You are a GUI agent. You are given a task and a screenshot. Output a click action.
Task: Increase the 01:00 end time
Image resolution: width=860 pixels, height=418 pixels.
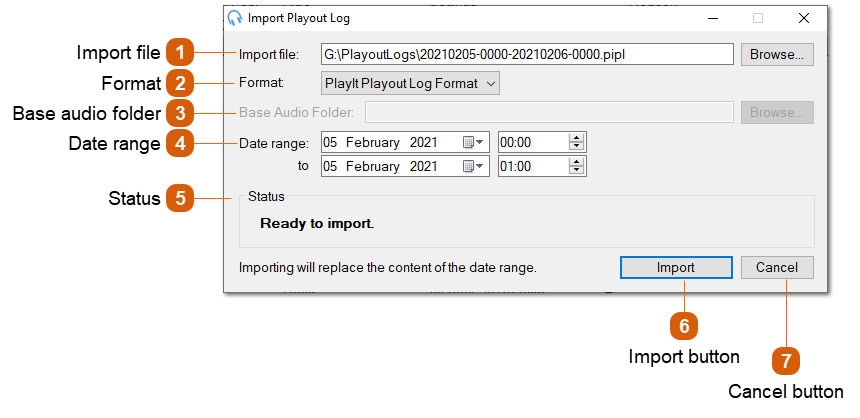[x=576, y=161]
